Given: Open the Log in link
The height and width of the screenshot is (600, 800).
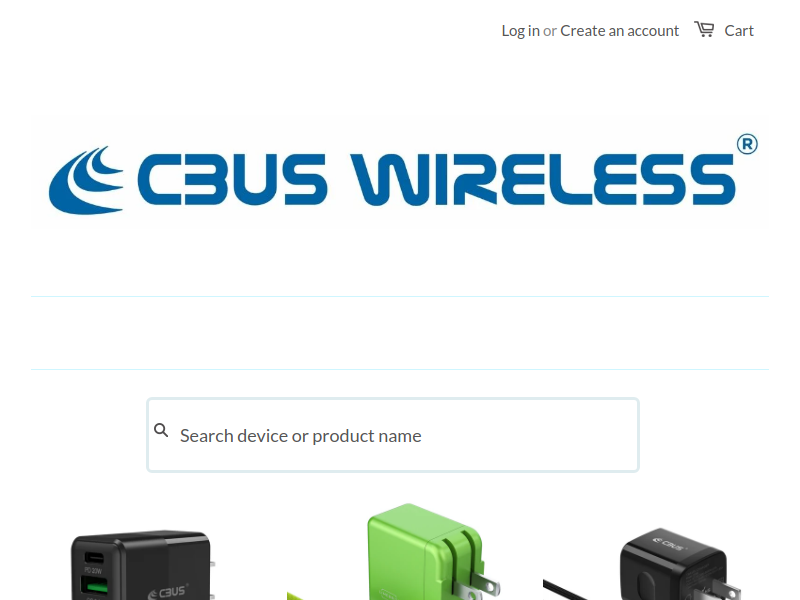Looking at the screenshot, I should (x=520, y=31).
